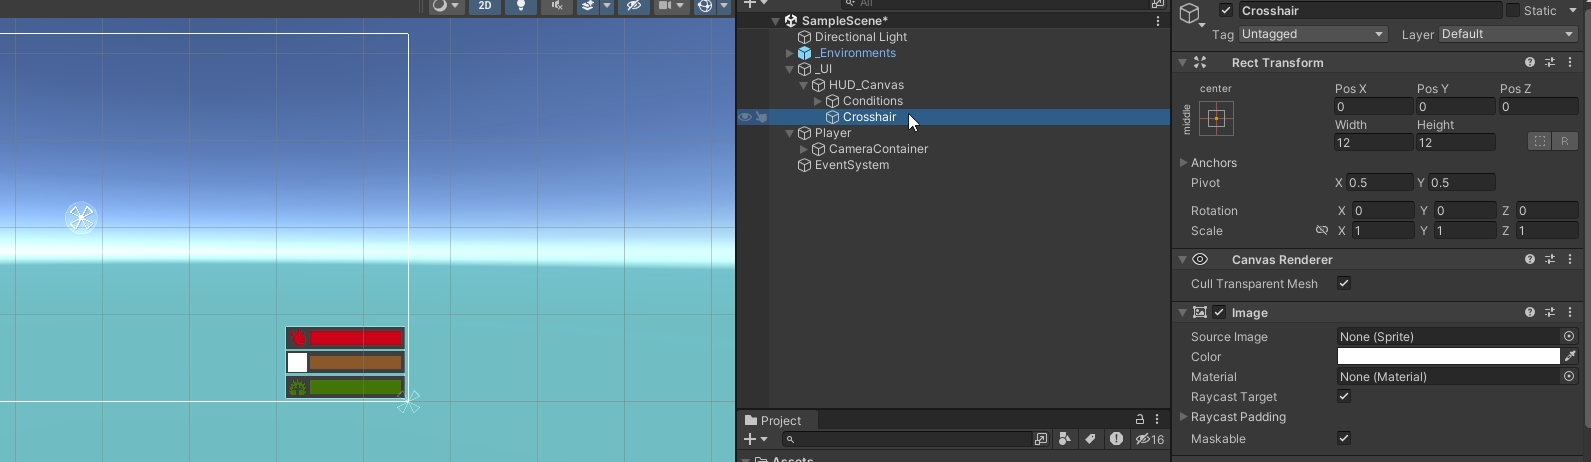Select the Conditions object
1591x462 pixels.
[x=872, y=101]
